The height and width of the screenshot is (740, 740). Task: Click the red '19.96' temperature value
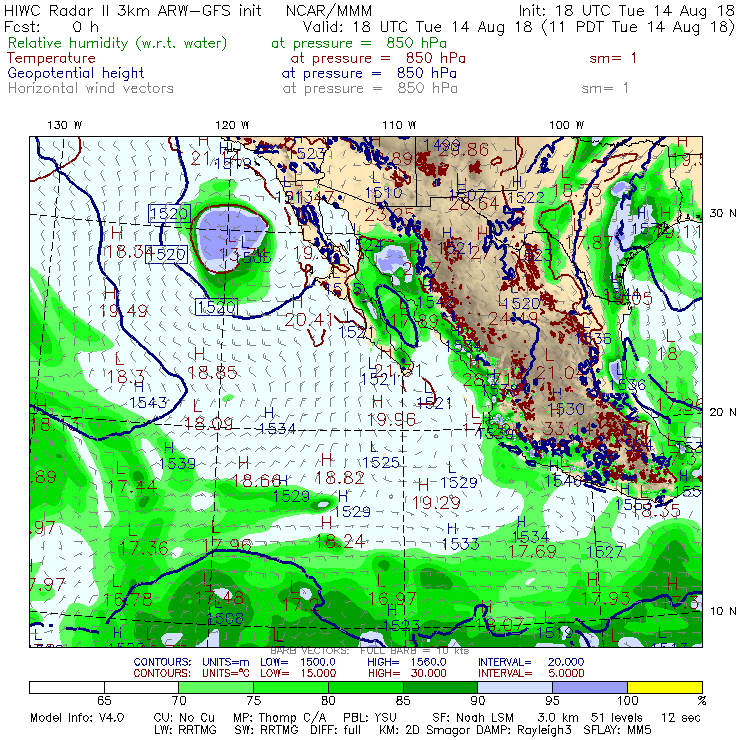pyautogui.click(x=392, y=420)
